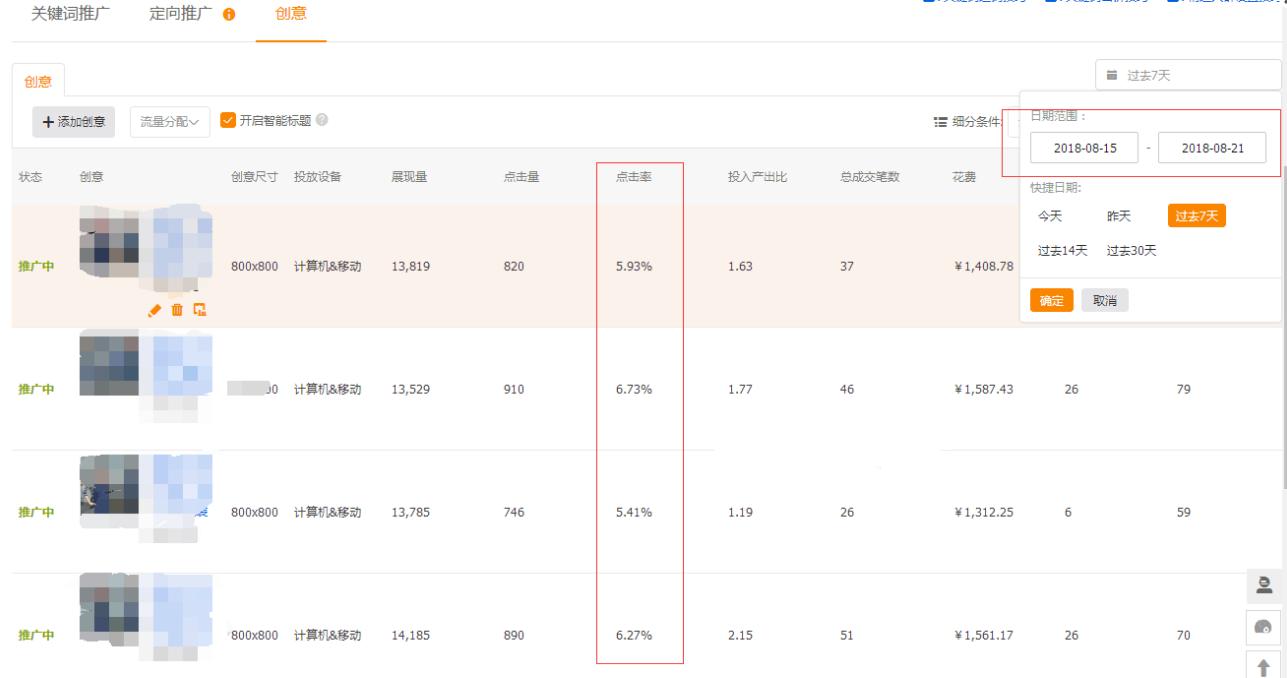Edit the first creative with pencil icon

(x=153, y=310)
